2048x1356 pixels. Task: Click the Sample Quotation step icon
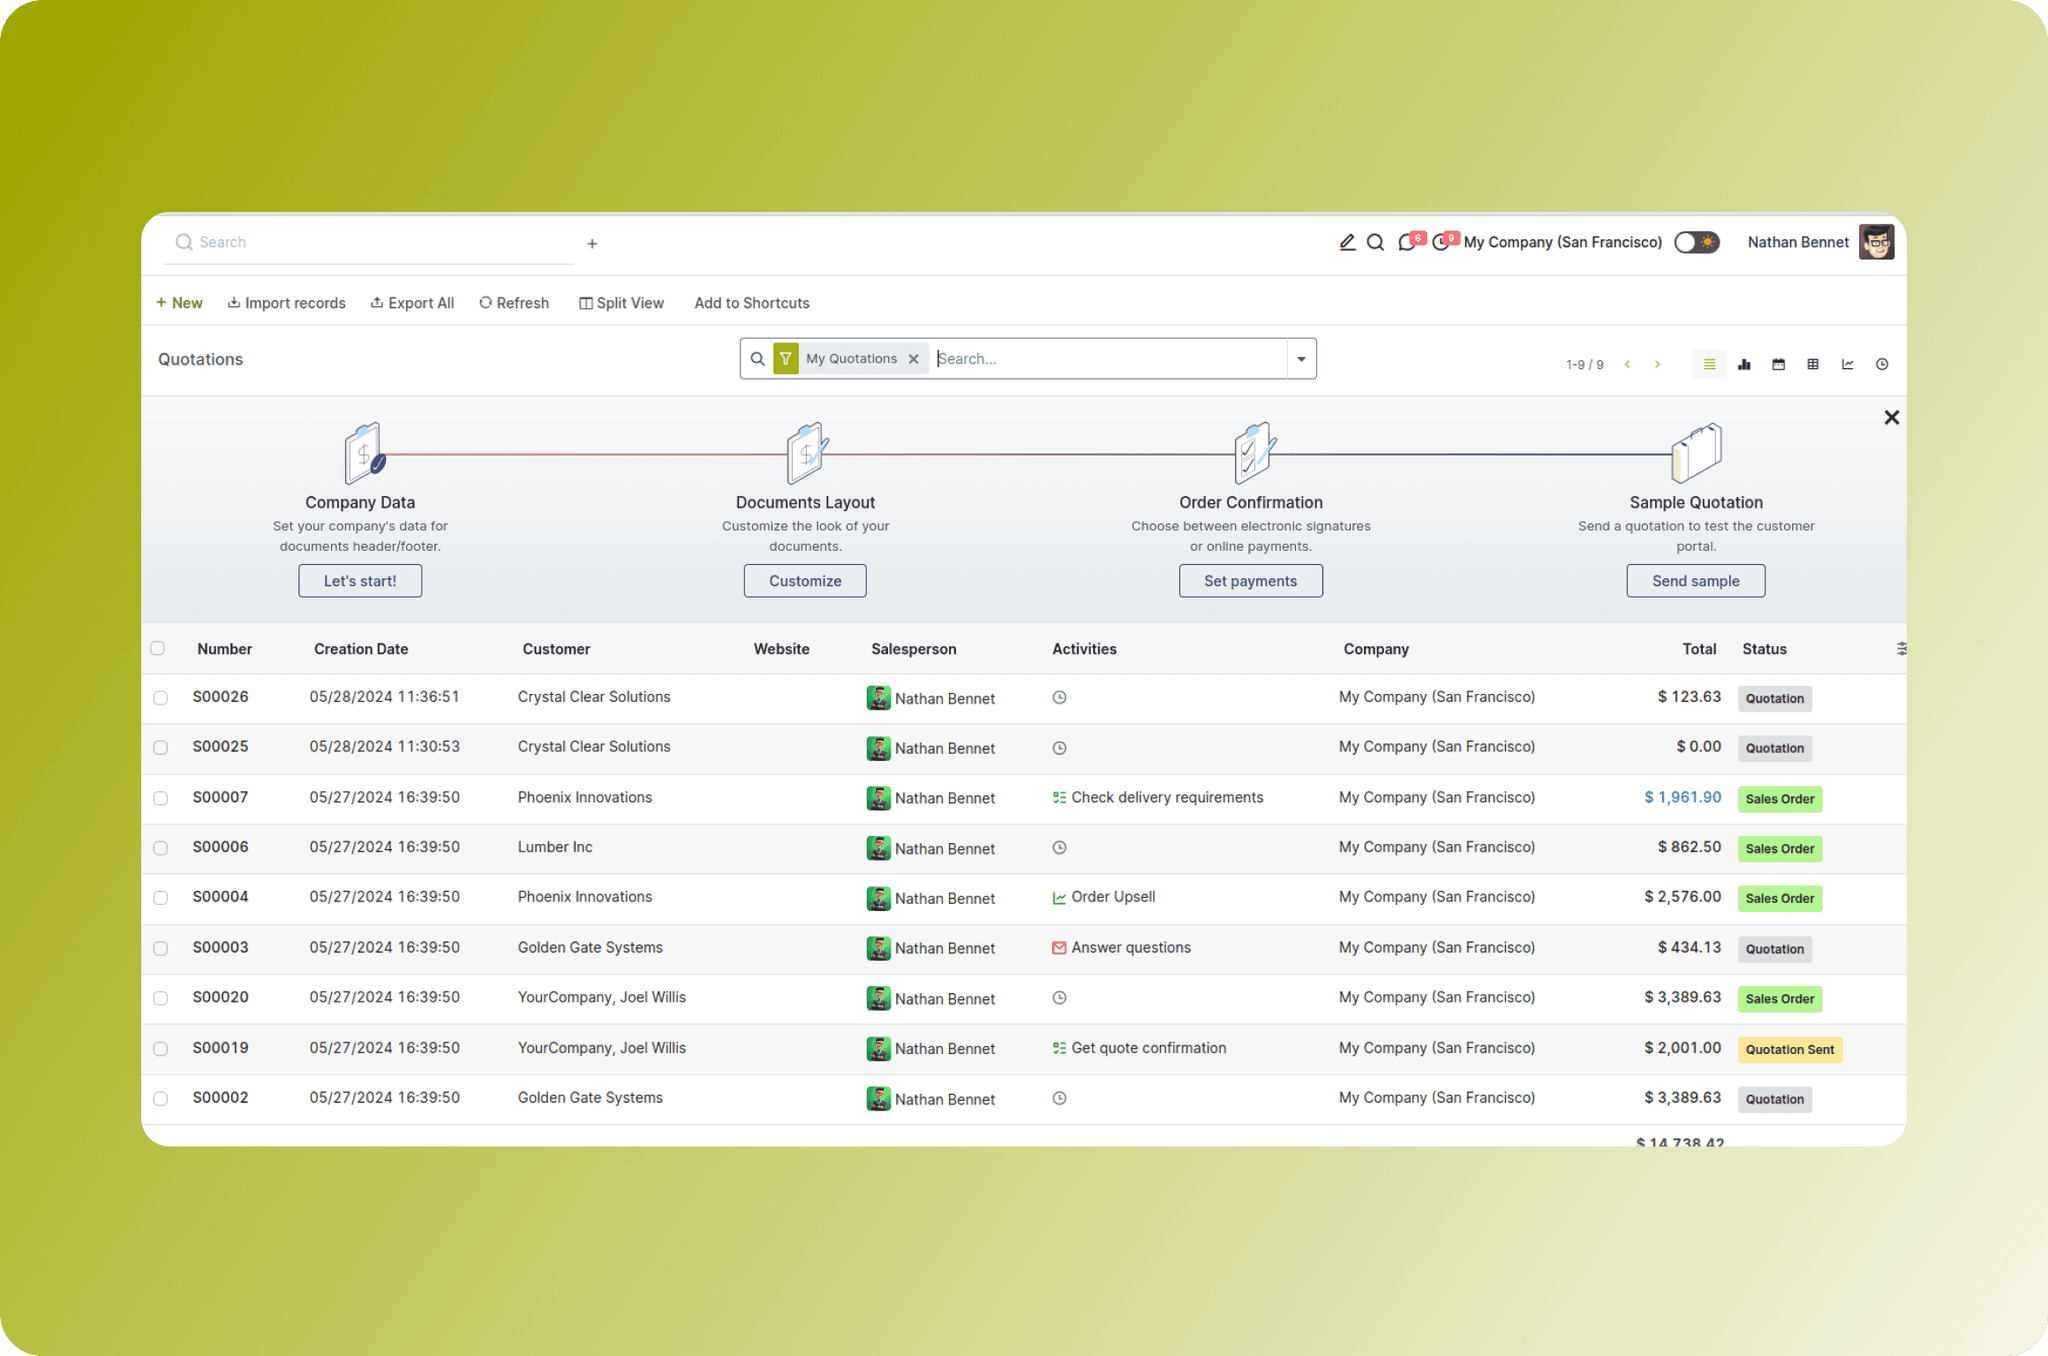point(1696,453)
